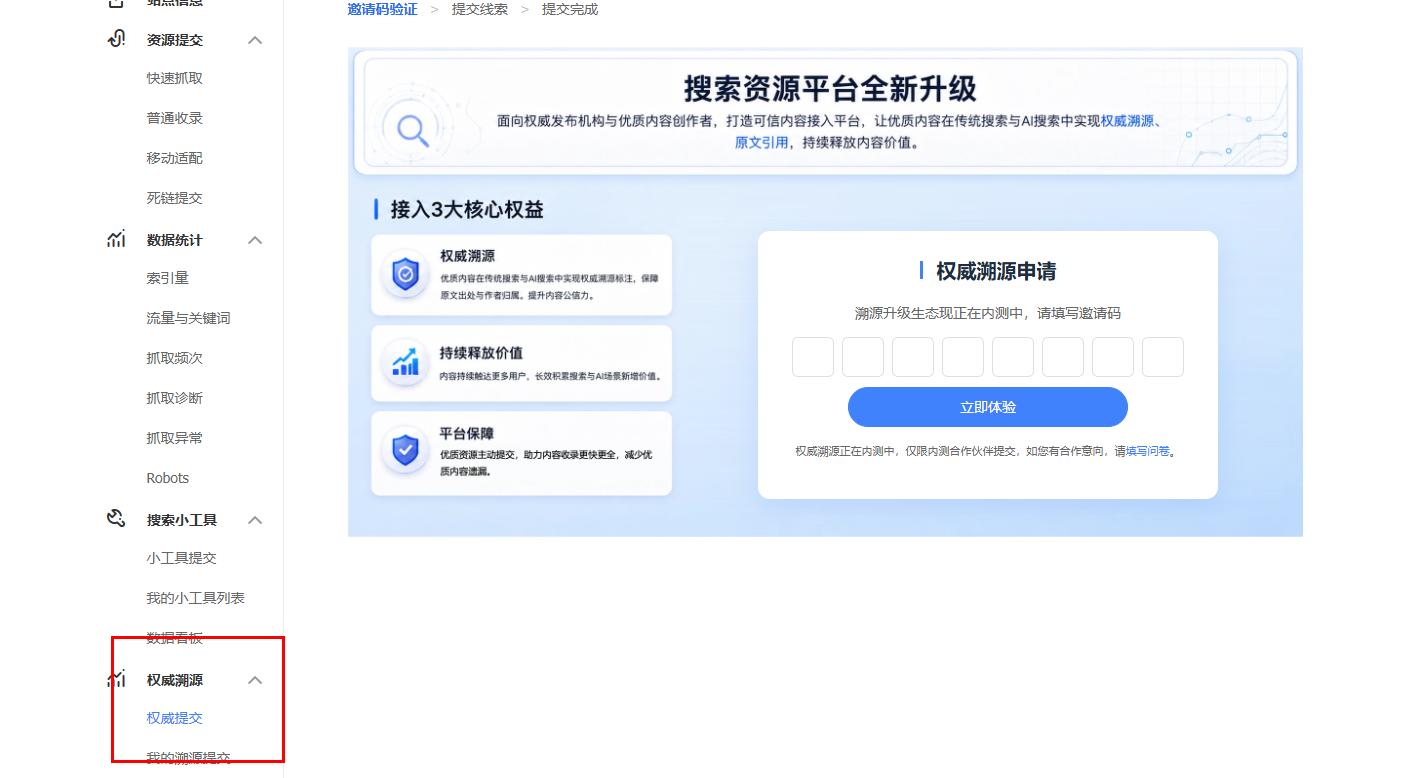Click the magnifying glass banner icon
Viewport: 1405px width, 778px height.
pos(412,130)
